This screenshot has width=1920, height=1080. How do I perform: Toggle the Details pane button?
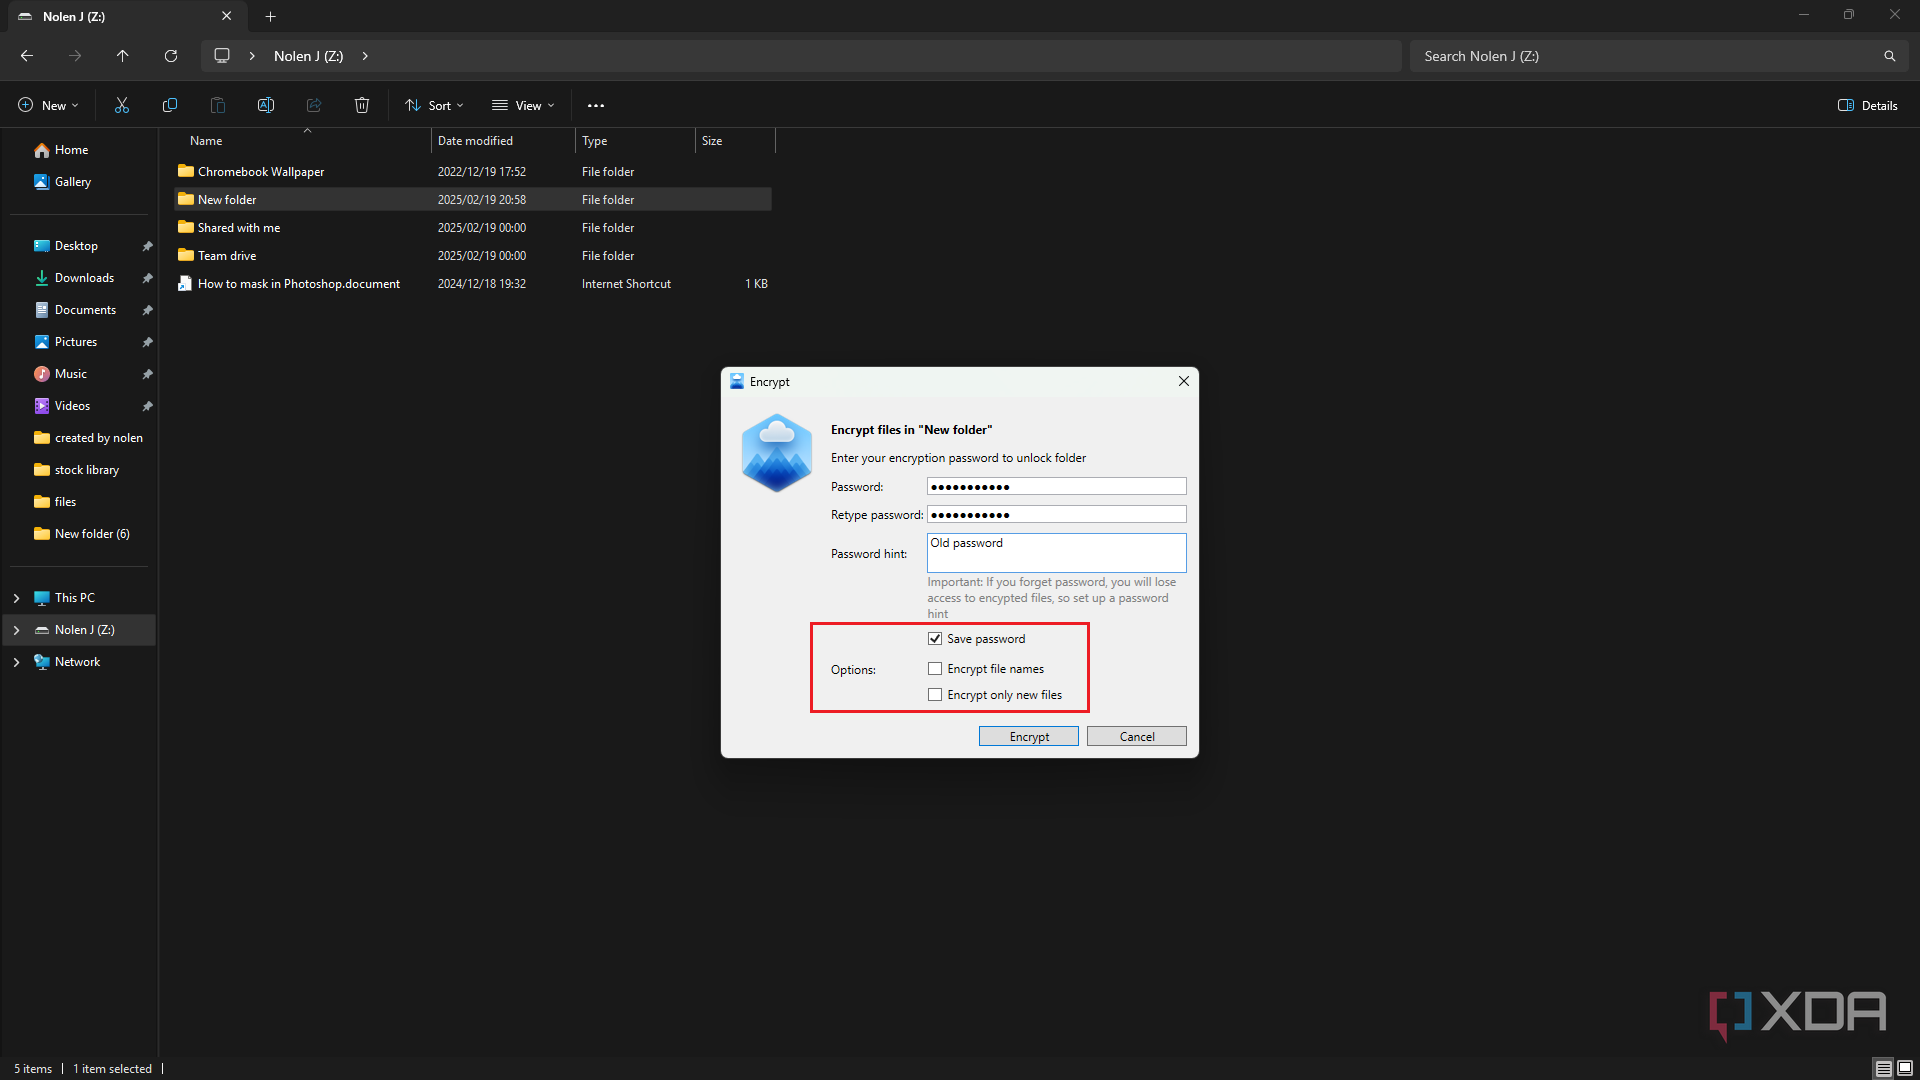click(x=1868, y=105)
